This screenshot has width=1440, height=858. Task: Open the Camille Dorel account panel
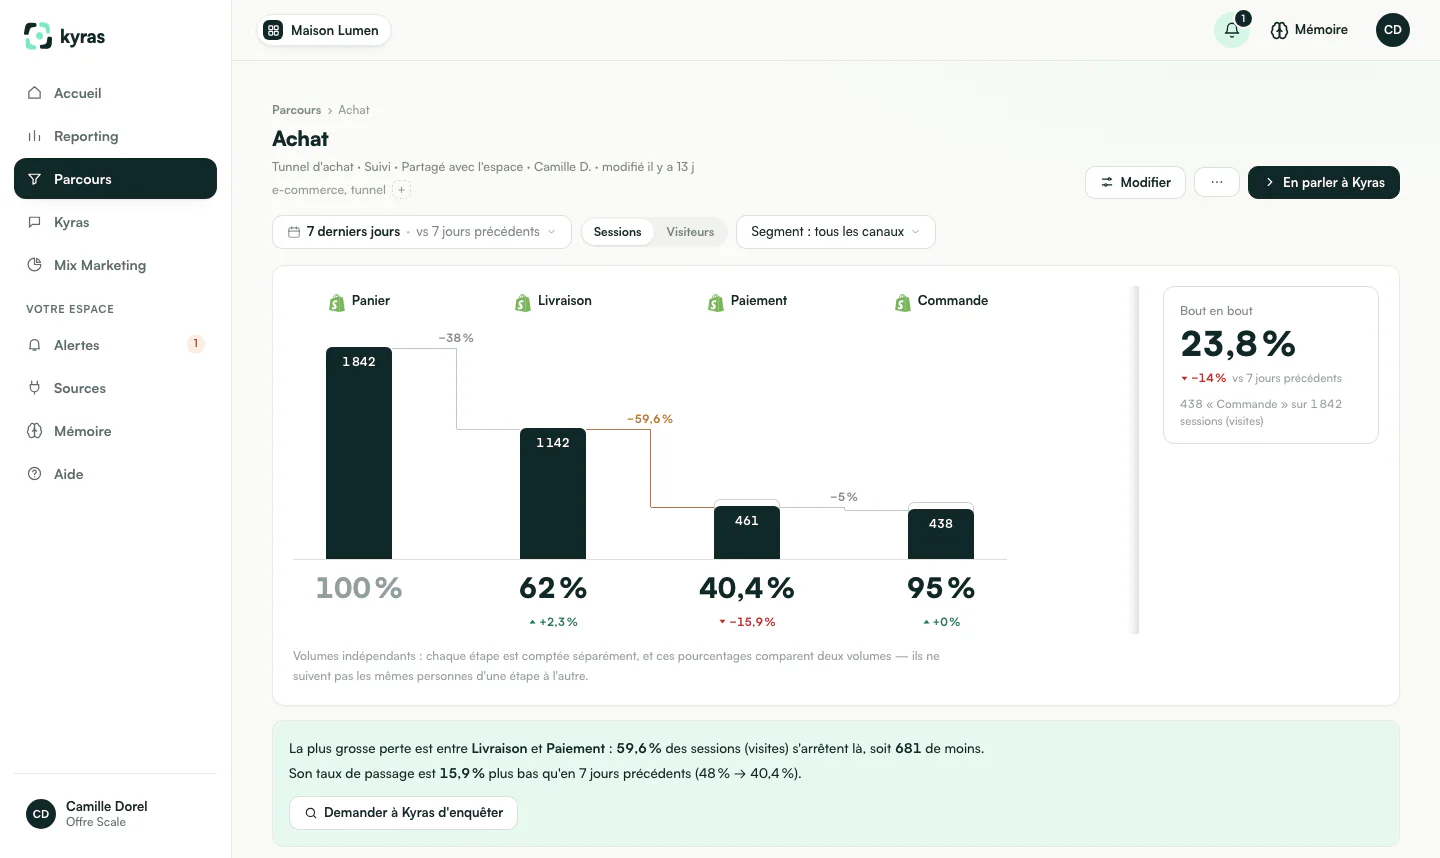pyautogui.click(x=115, y=814)
